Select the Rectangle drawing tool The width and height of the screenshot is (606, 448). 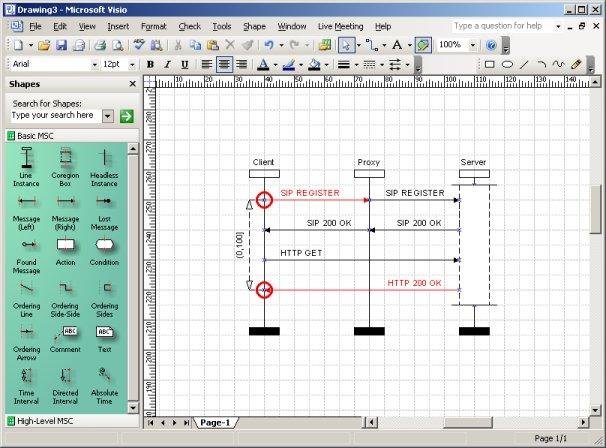point(489,65)
